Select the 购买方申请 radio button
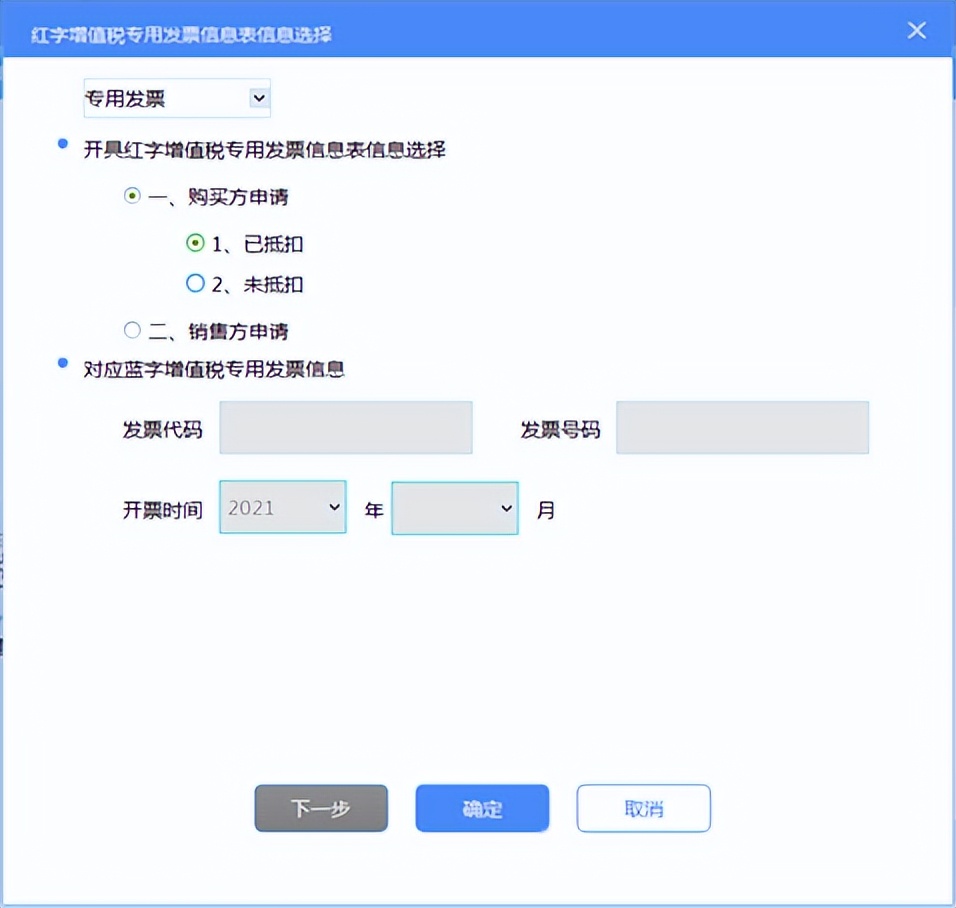This screenshot has height=908, width=956. pyautogui.click(x=131, y=197)
